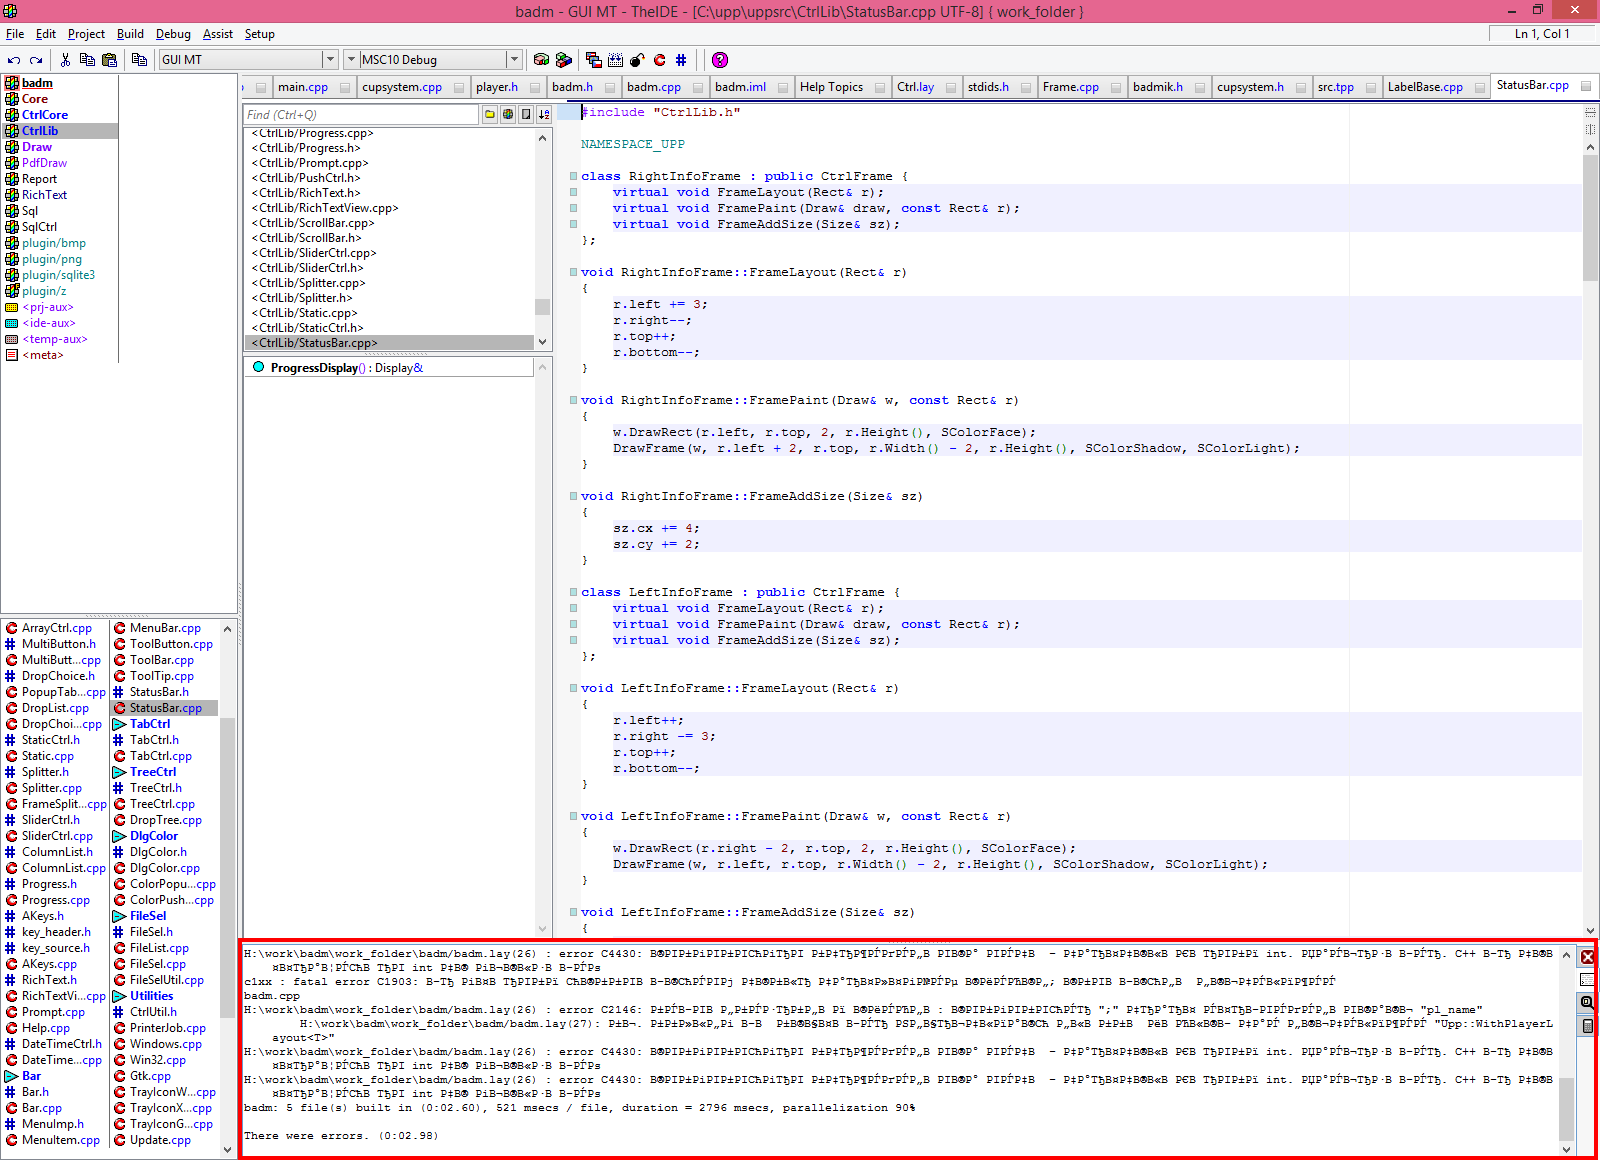Open help via purple question mark icon
1600x1160 pixels.
(720, 60)
